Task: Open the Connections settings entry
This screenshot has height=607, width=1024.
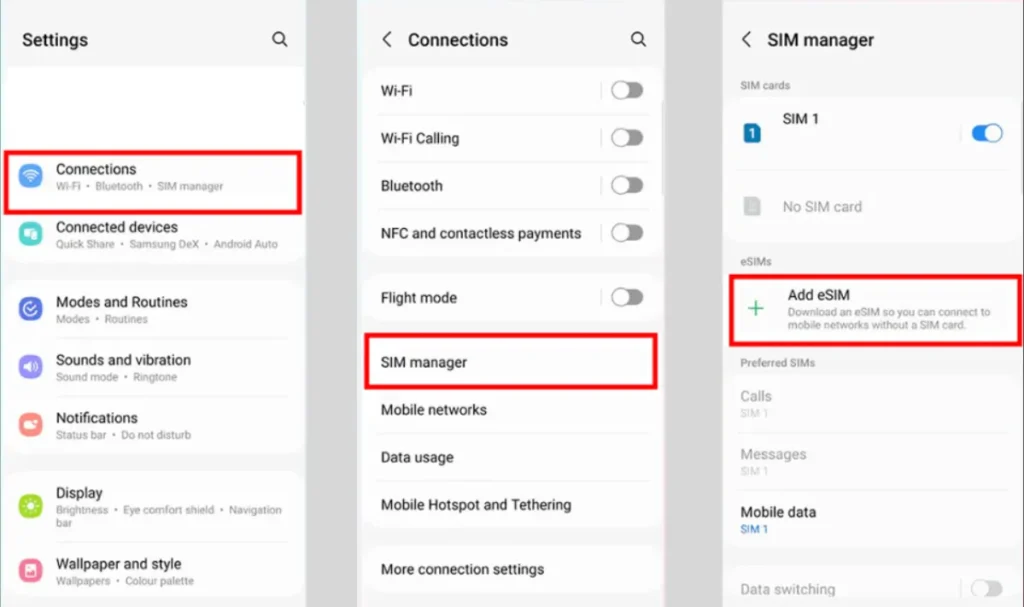Action: coord(153,182)
